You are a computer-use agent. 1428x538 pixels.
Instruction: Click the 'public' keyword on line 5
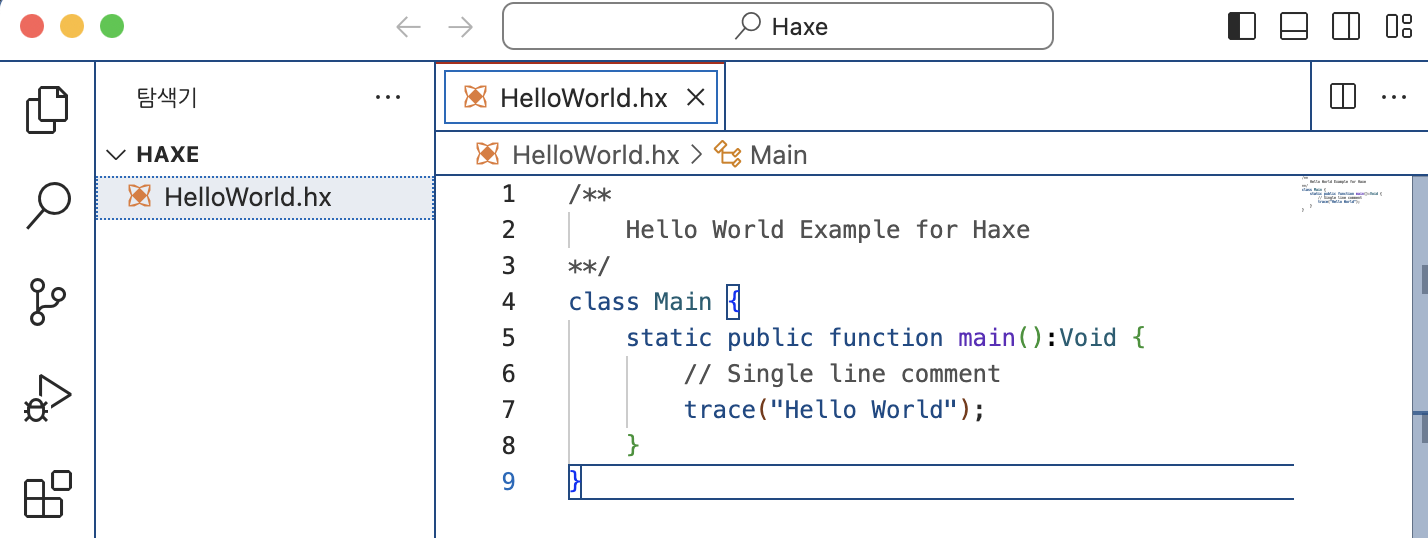click(770, 338)
